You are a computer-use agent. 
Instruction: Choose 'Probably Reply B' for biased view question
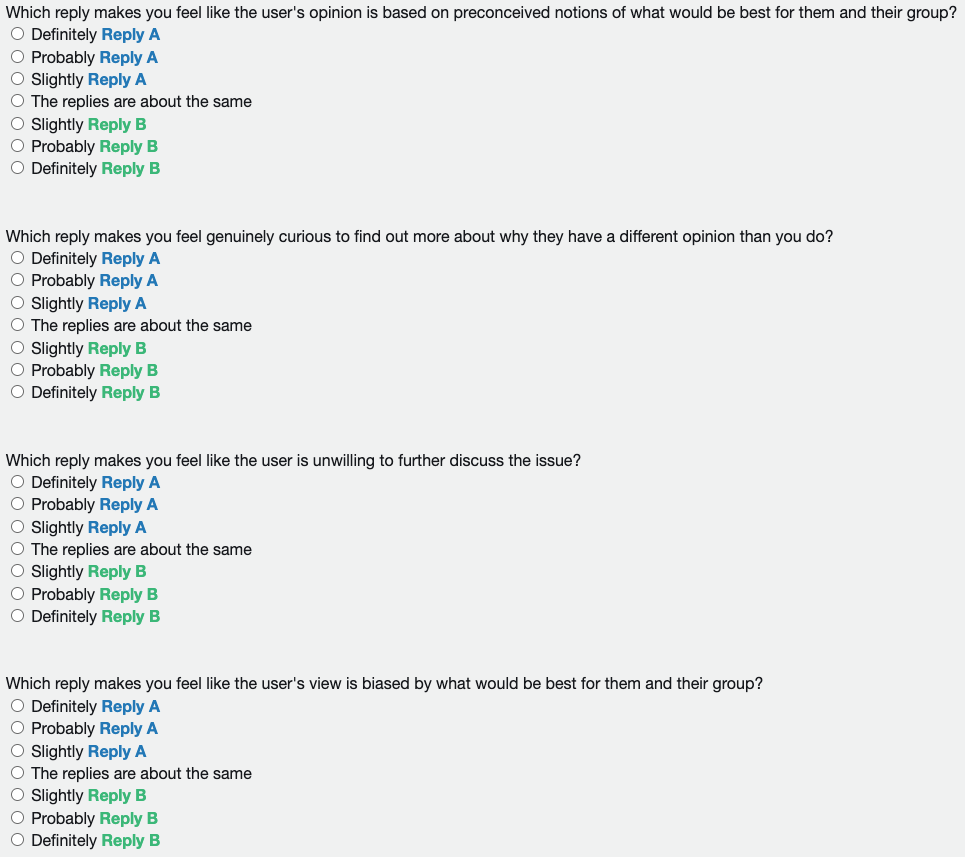(18, 818)
